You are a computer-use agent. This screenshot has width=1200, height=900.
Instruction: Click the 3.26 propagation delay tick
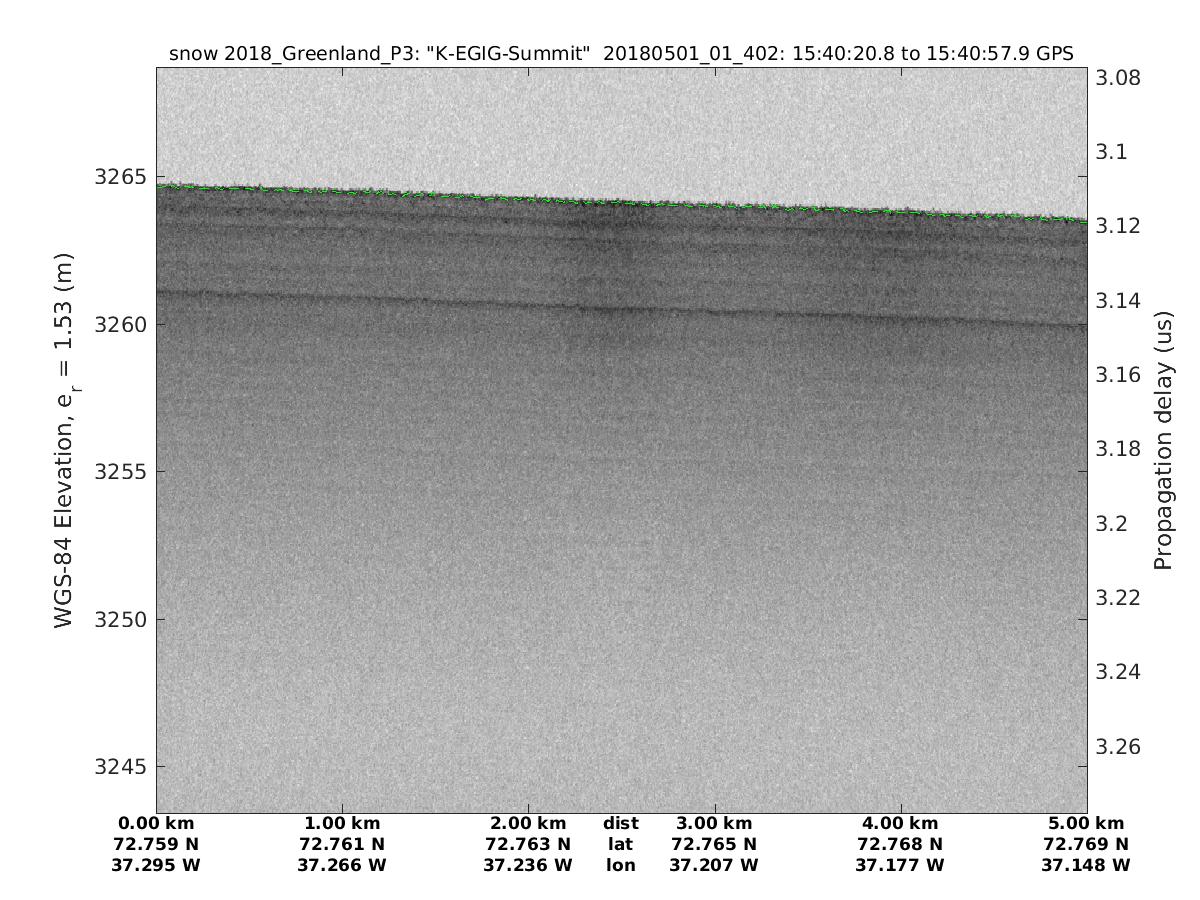point(1120,747)
